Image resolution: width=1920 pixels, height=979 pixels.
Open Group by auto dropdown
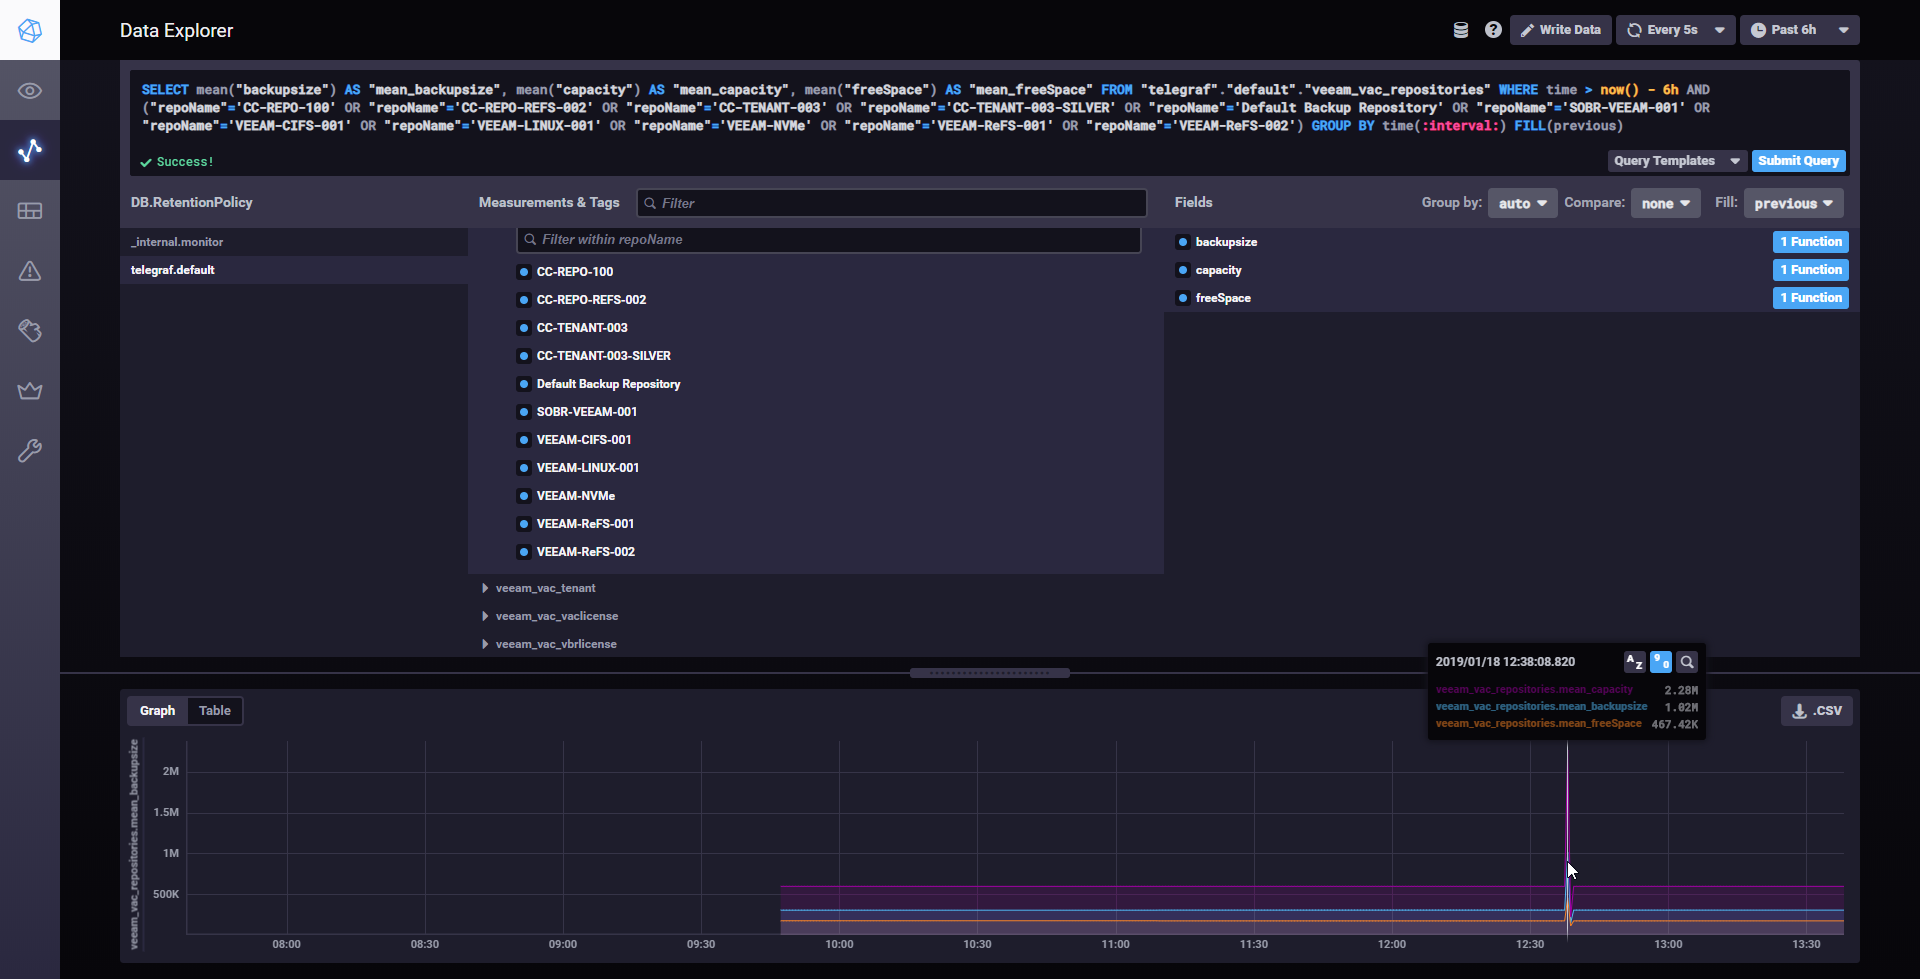(1522, 203)
